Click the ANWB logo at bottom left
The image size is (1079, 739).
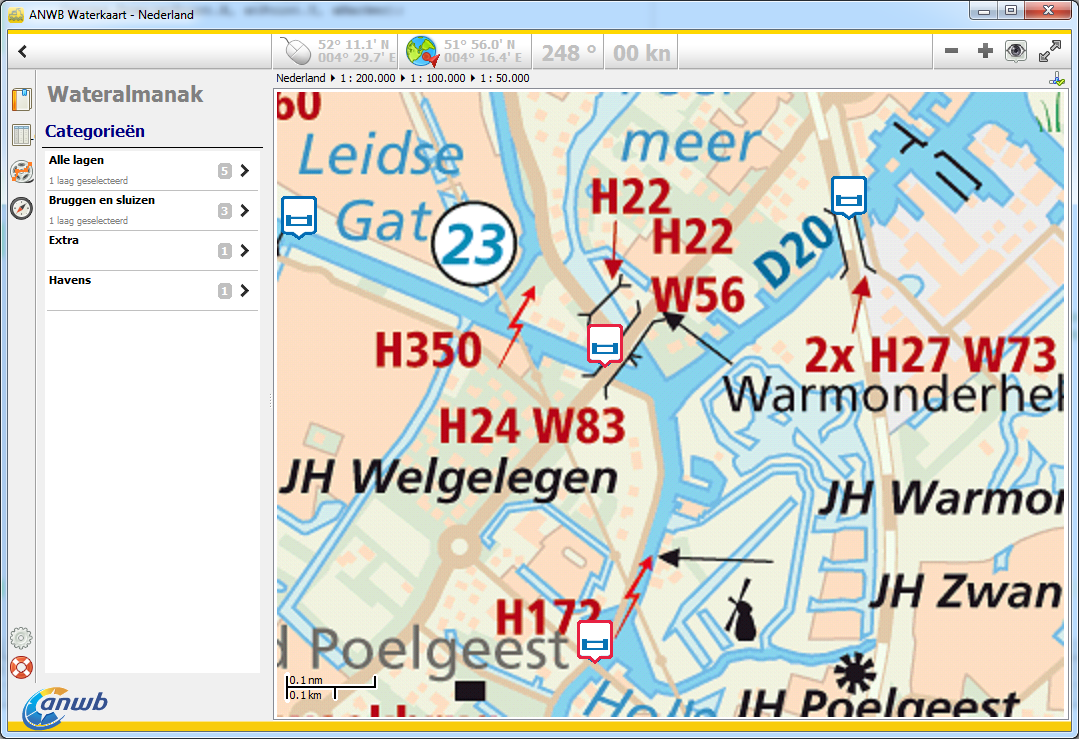pos(65,704)
